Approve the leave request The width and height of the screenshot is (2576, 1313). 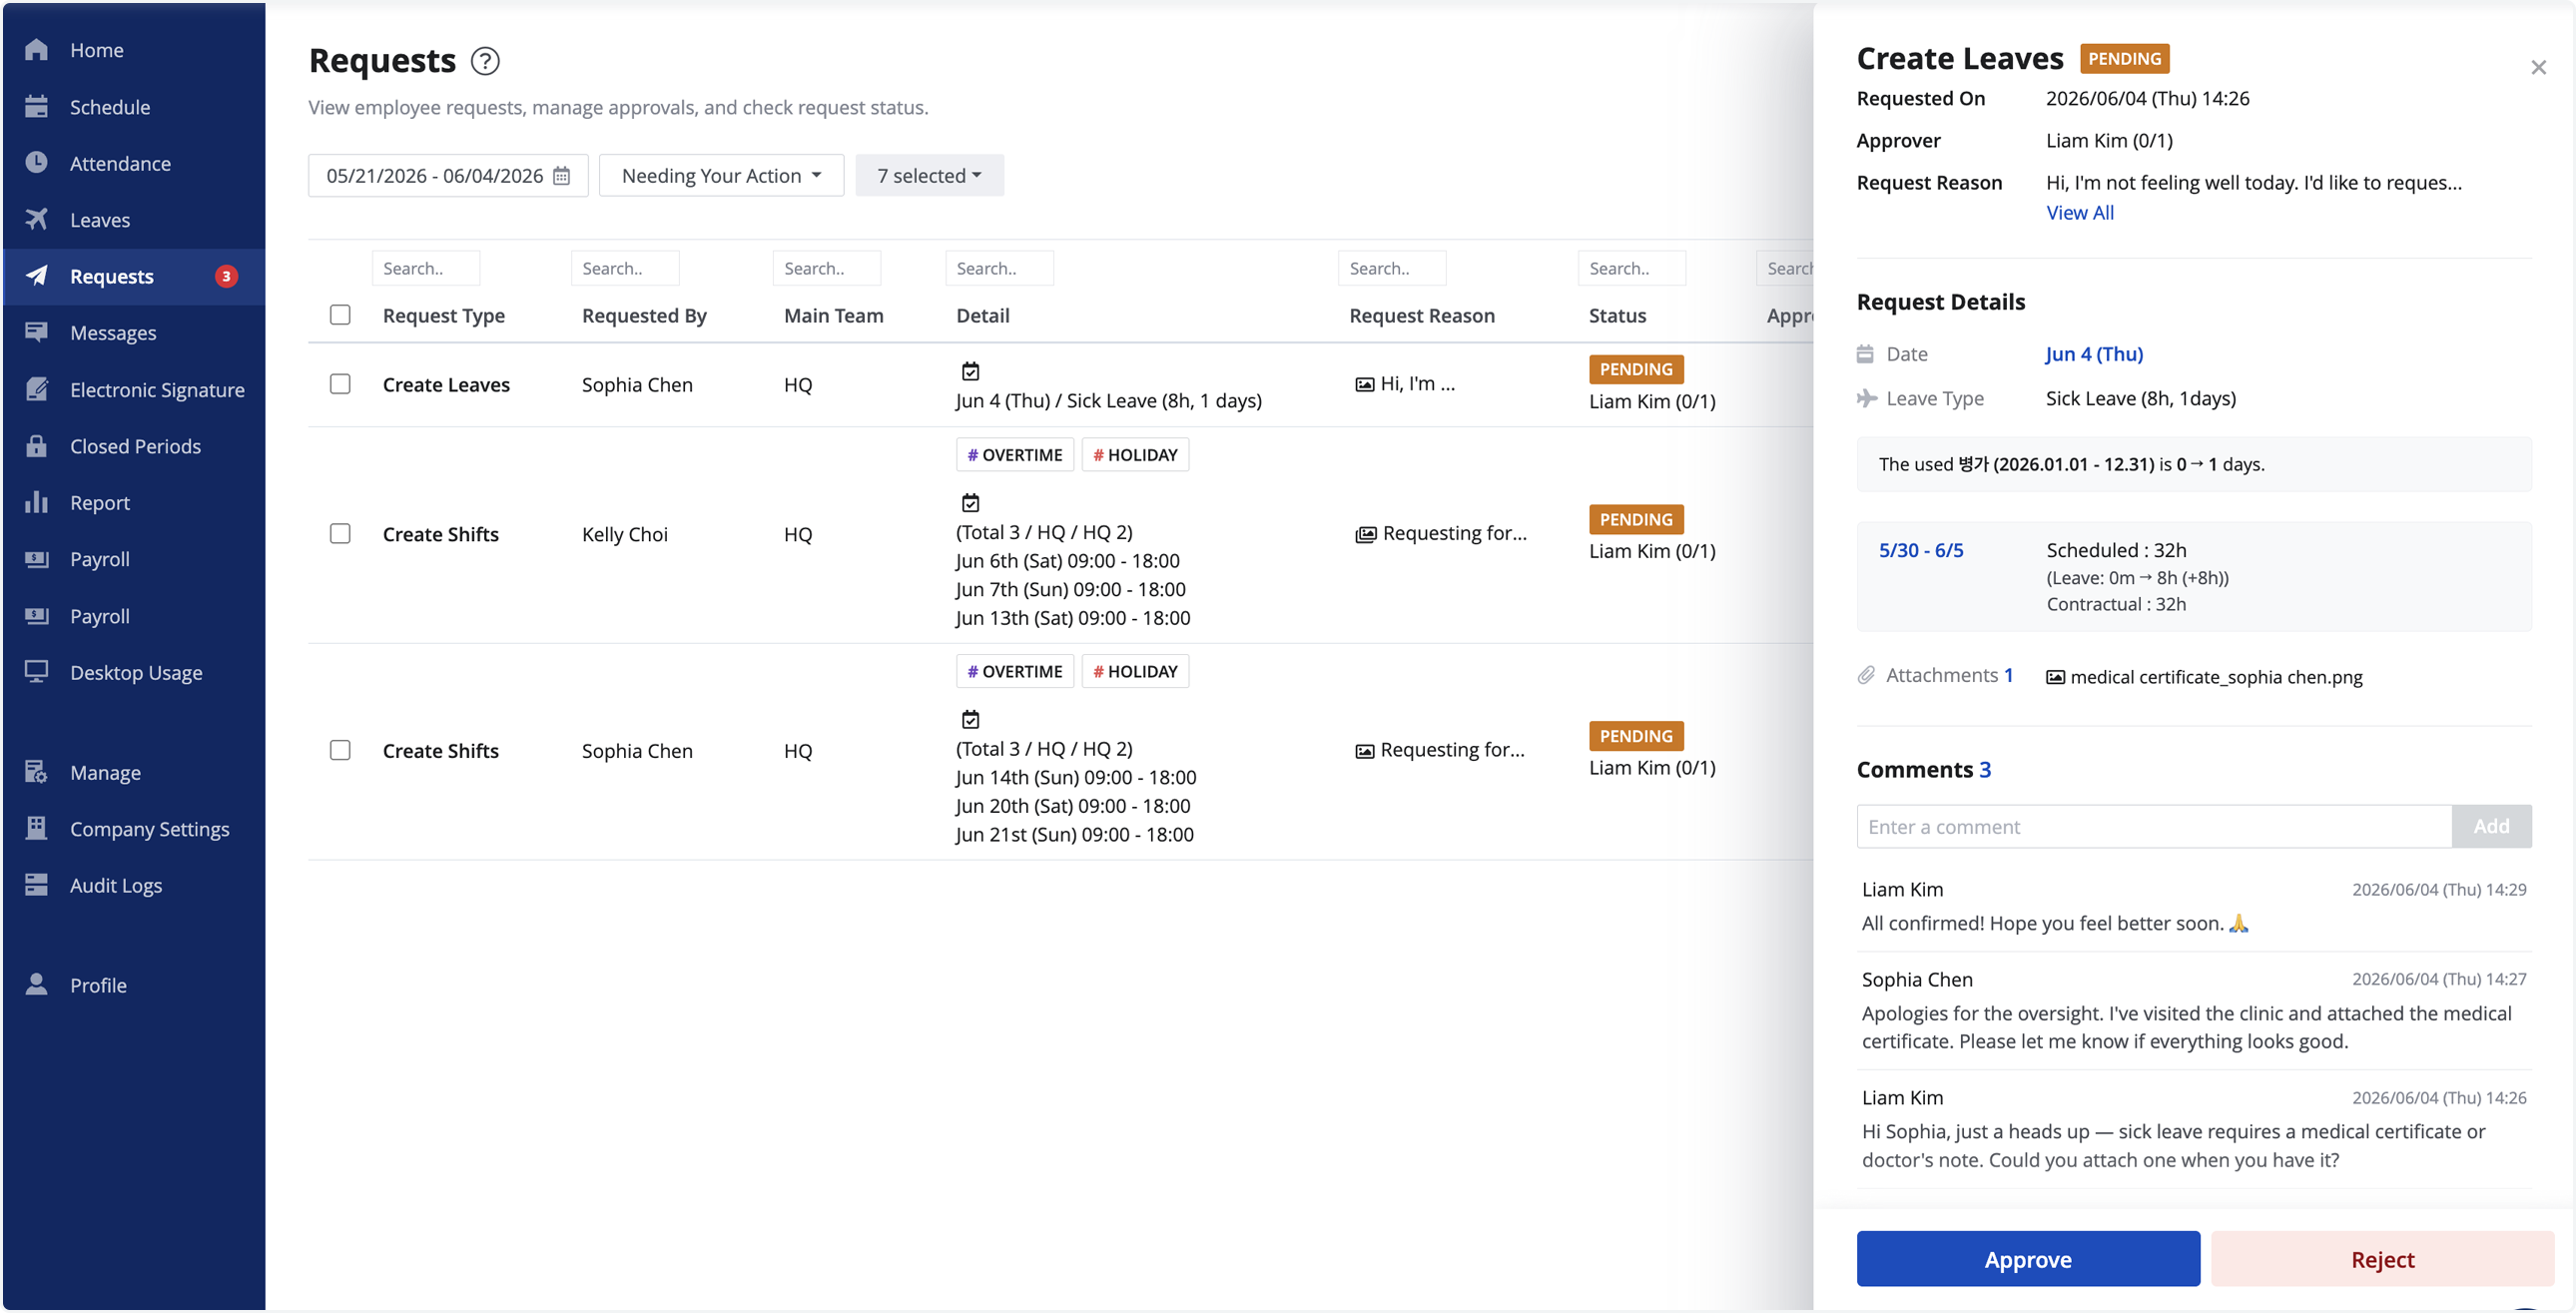(2028, 1260)
